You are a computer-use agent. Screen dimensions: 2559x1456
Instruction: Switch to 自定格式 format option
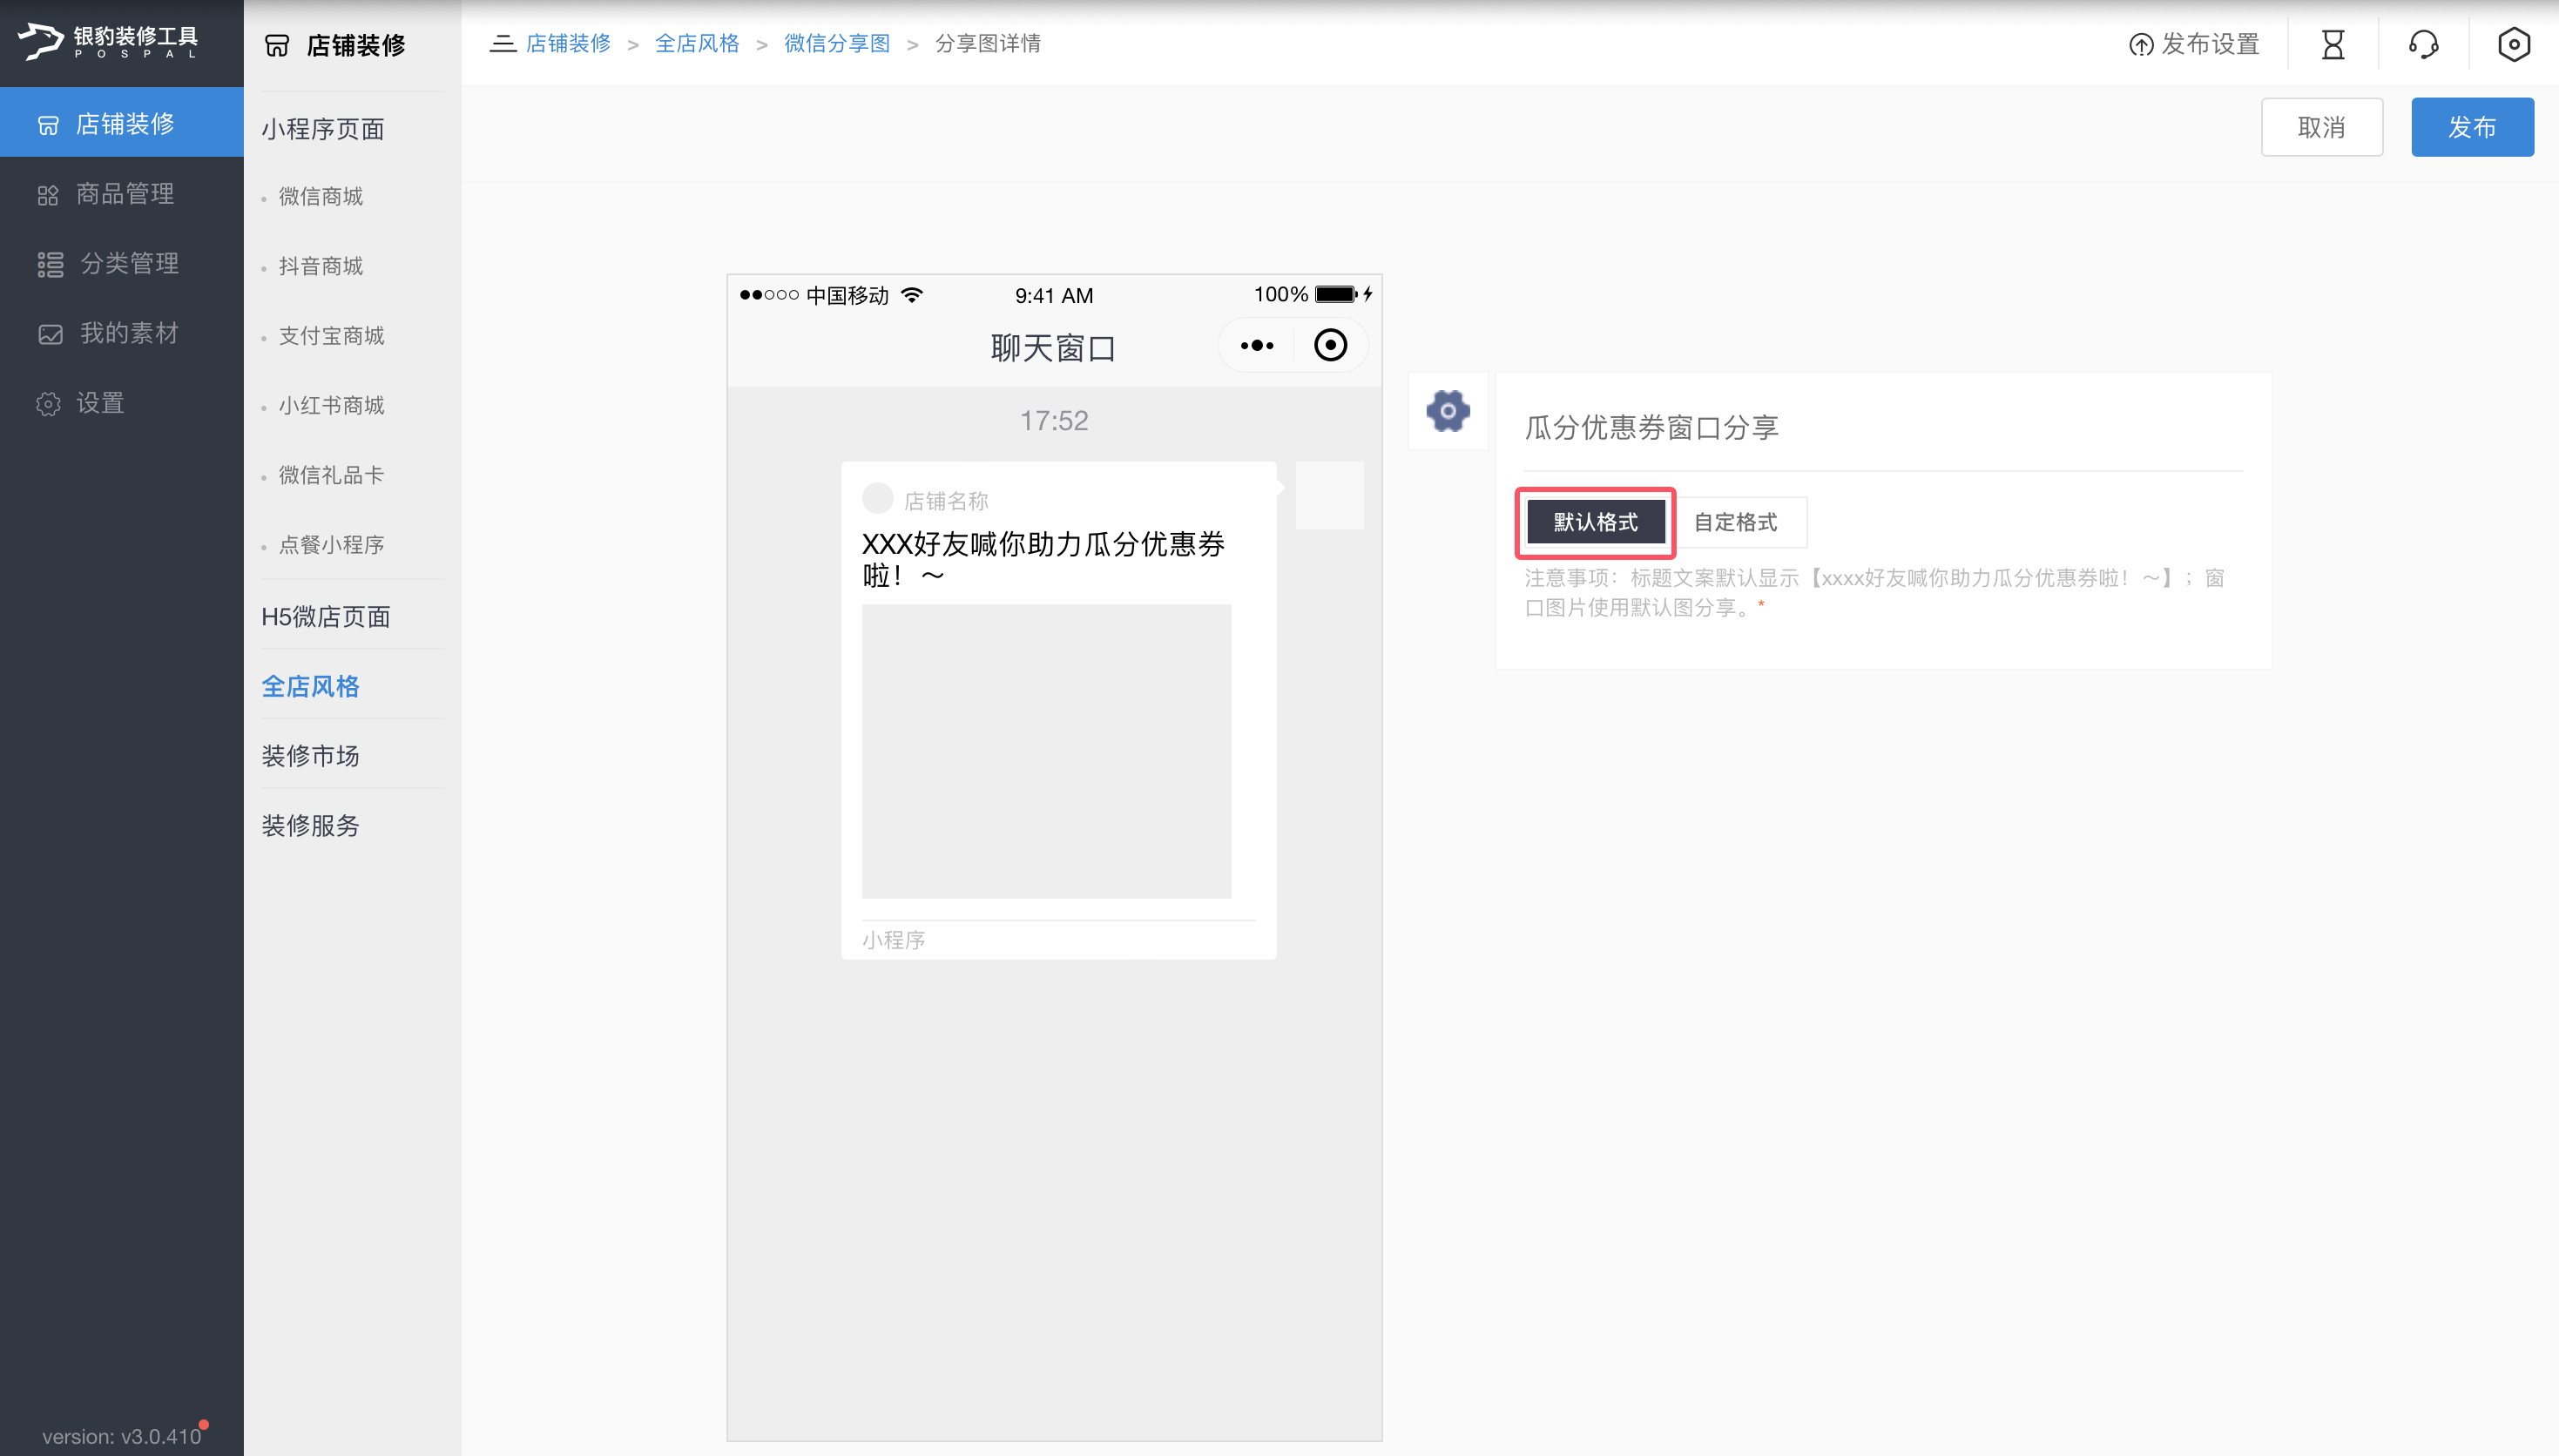(x=1735, y=522)
